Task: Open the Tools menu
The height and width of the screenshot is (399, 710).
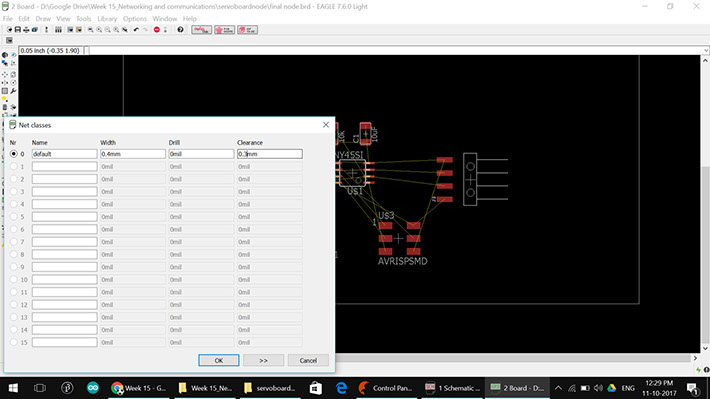Action: [83, 19]
